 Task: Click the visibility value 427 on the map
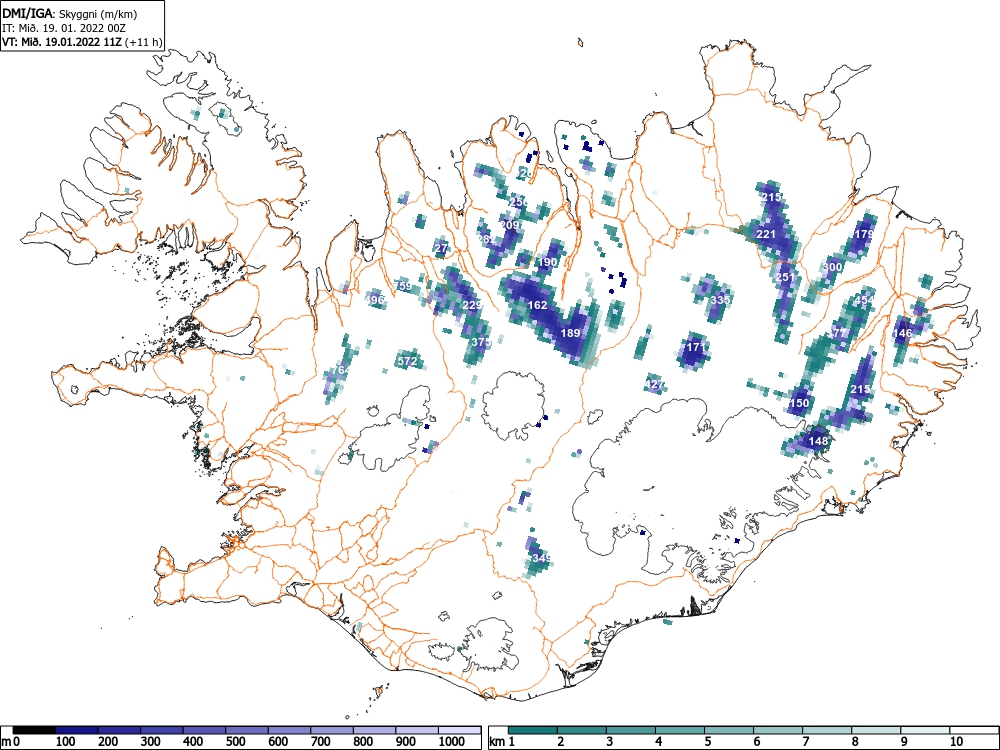point(656,385)
